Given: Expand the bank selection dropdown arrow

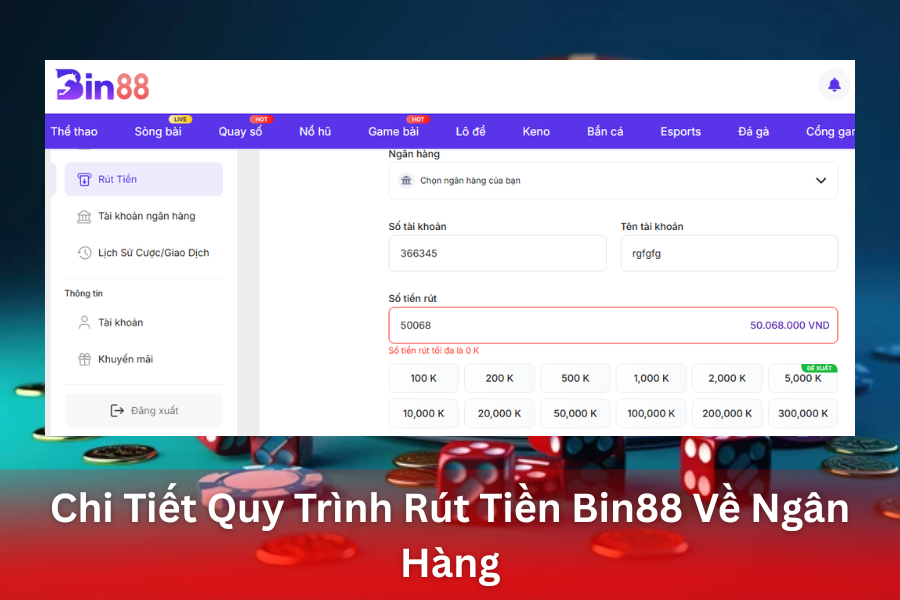Looking at the screenshot, I should (821, 180).
